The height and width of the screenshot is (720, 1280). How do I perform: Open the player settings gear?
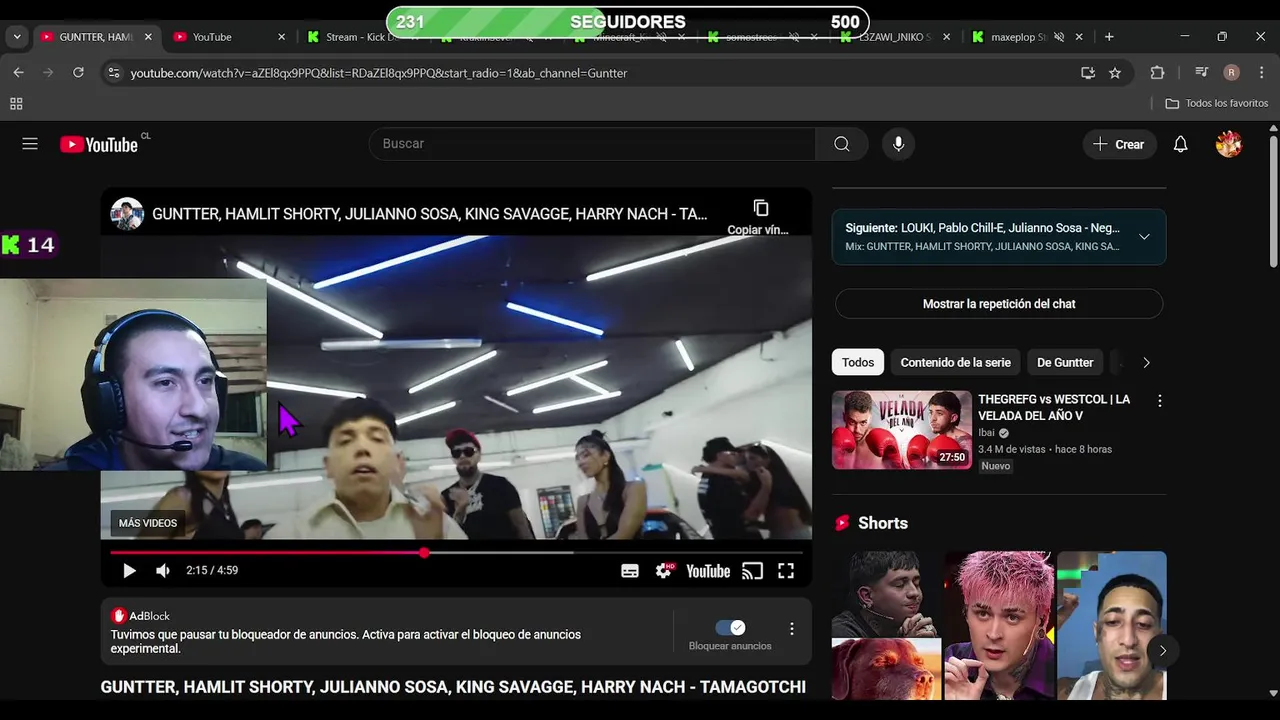tap(664, 571)
